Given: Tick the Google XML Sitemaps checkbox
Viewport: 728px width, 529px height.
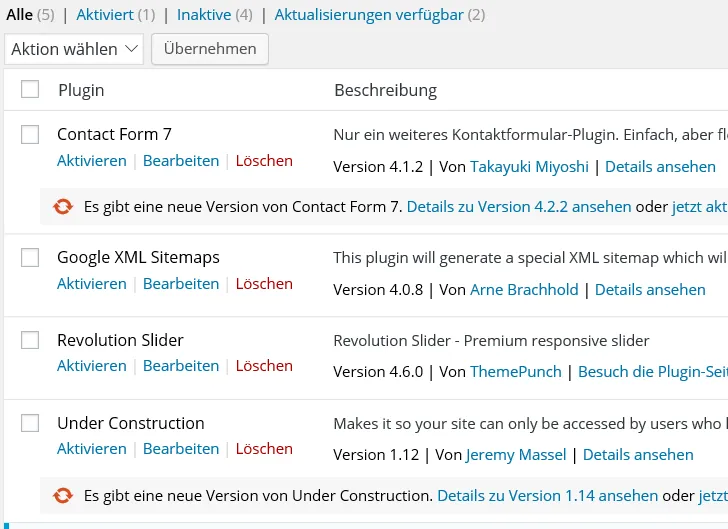Looking at the screenshot, I should (30, 257).
